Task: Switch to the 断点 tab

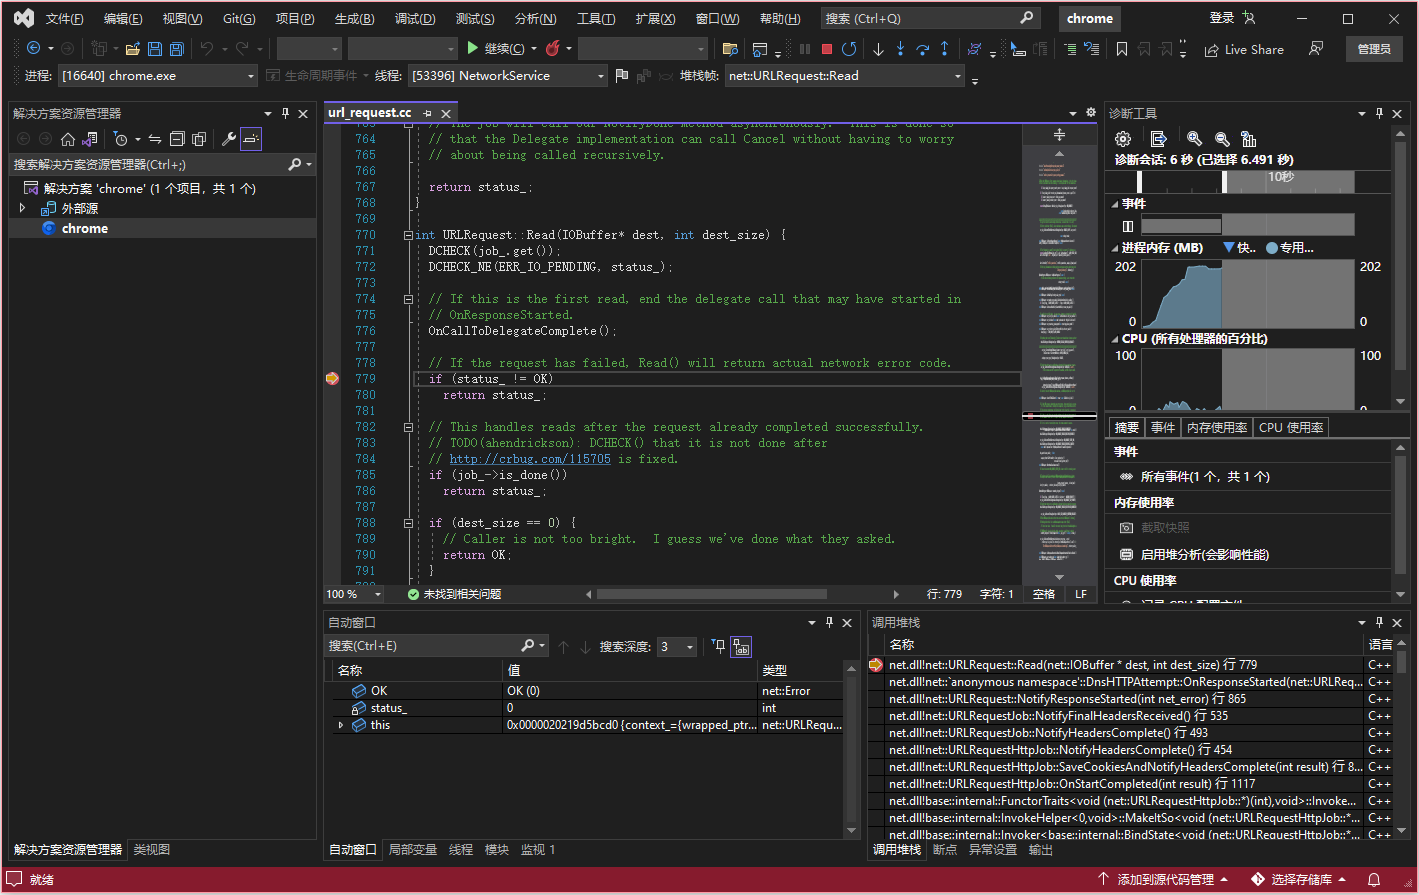Action: pyautogui.click(x=945, y=850)
